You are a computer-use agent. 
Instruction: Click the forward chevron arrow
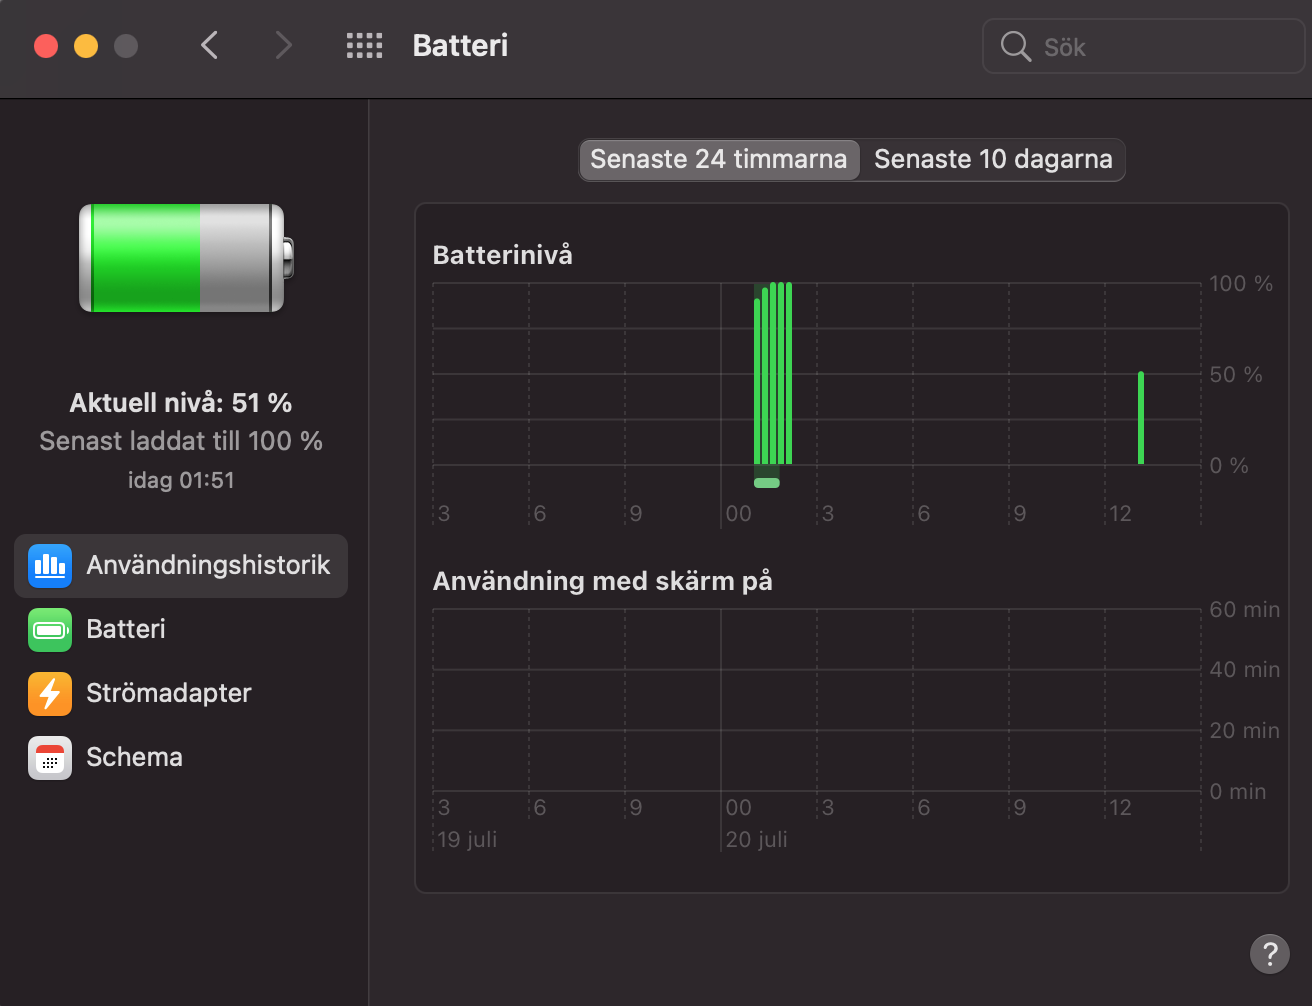(x=284, y=46)
